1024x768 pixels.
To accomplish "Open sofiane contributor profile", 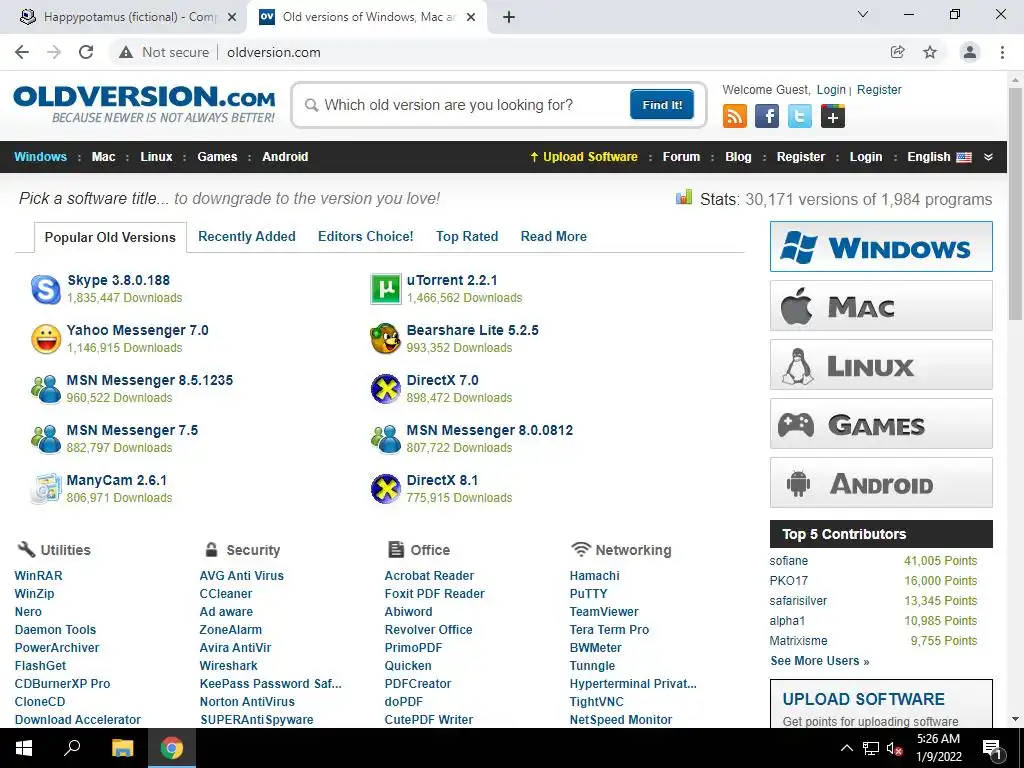I will pos(788,561).
